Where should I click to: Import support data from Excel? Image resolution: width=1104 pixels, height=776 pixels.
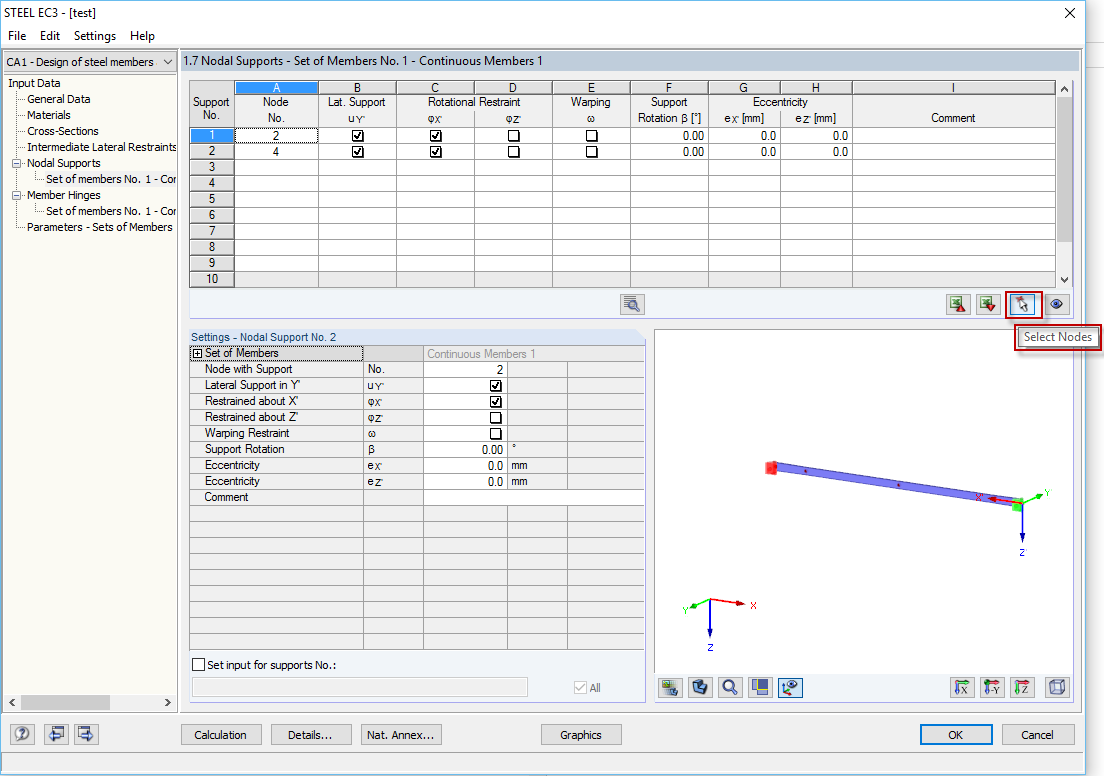(988, 304)
